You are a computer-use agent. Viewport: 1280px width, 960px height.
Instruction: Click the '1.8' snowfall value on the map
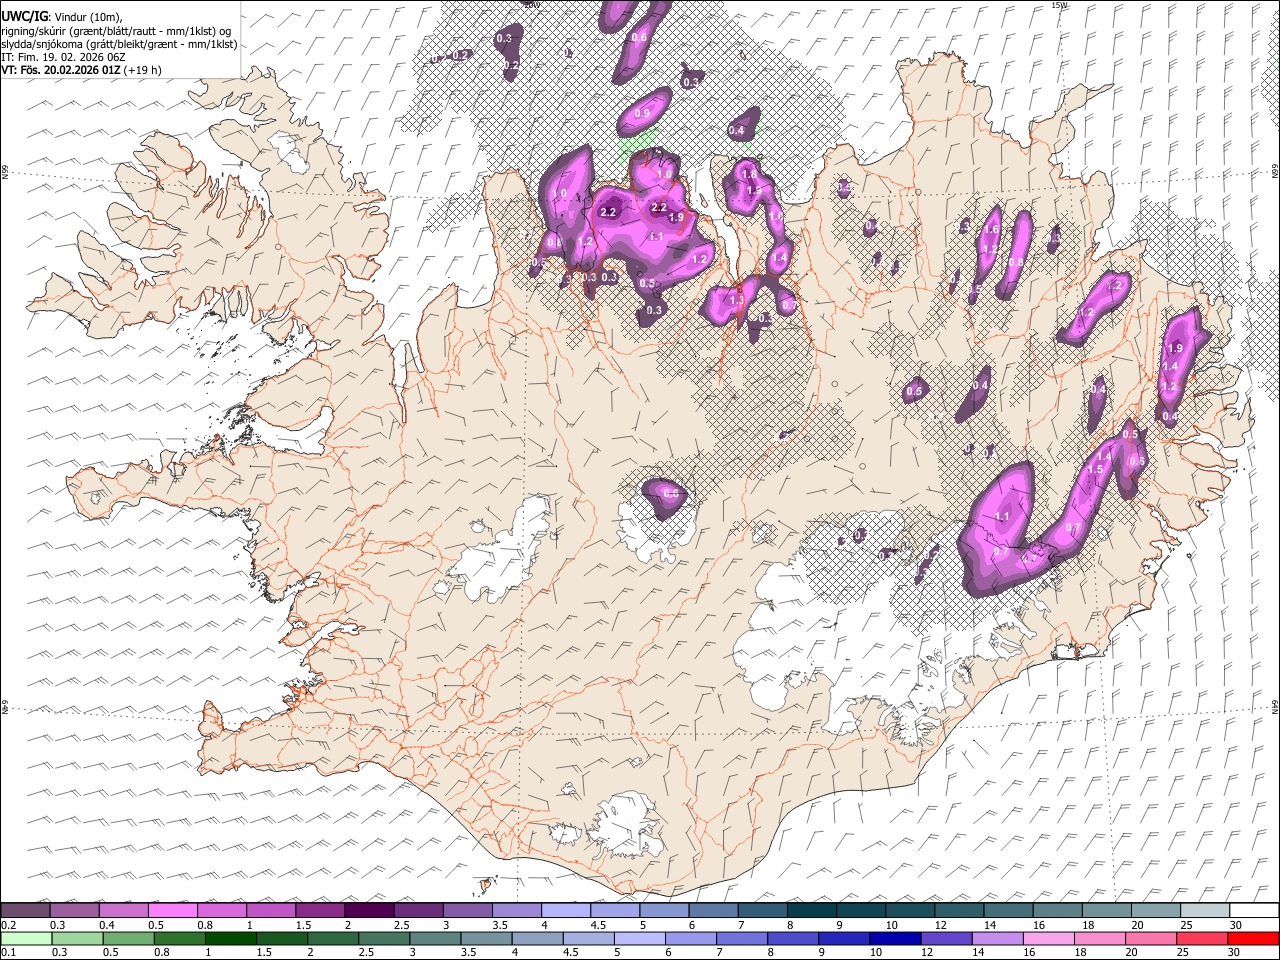[x=749, y=175]
